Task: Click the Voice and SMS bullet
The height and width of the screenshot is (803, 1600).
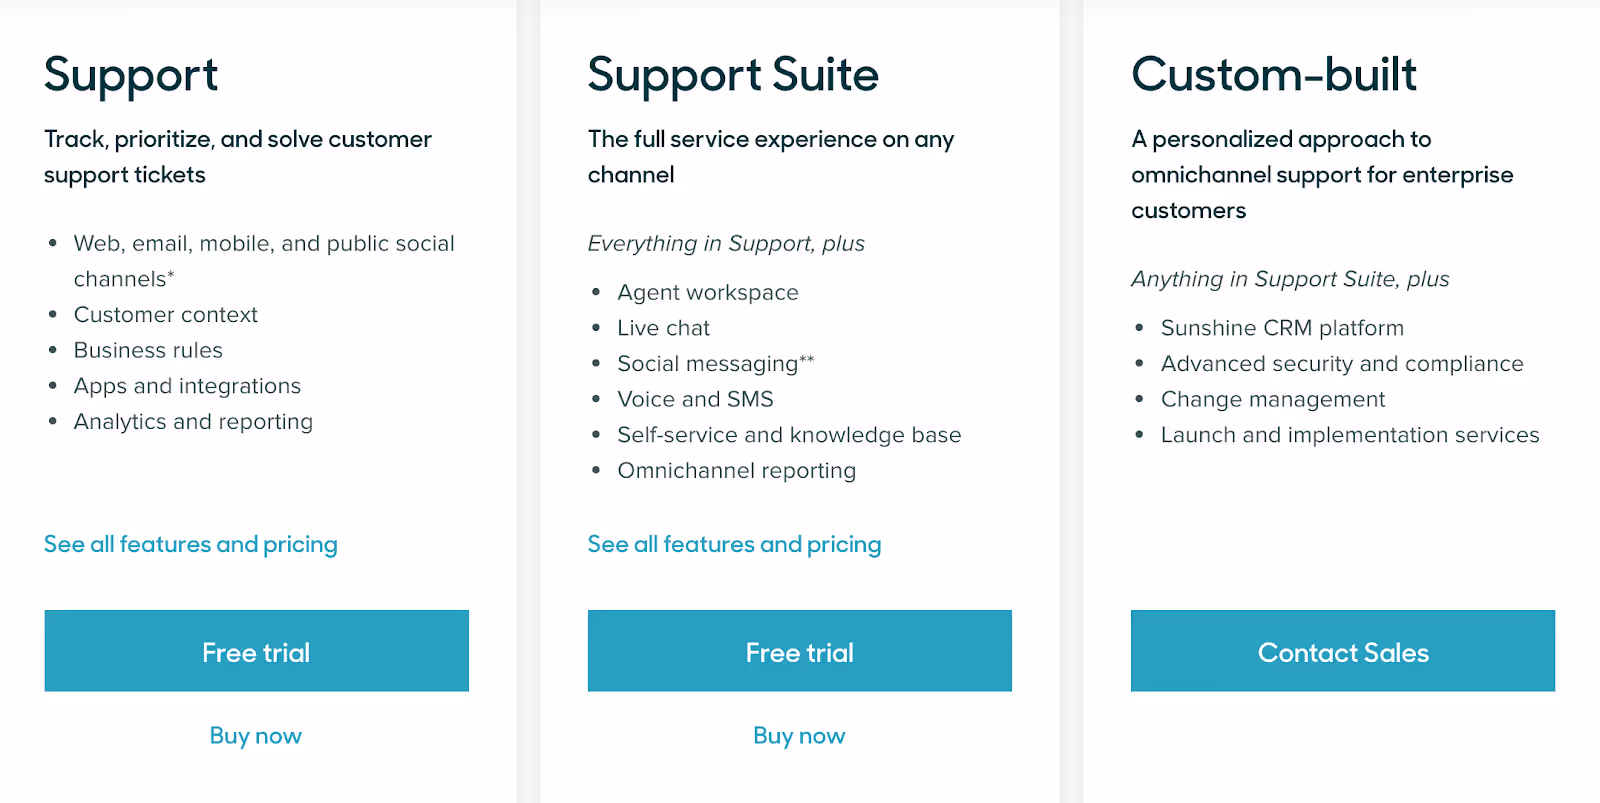Action: pos(695,398)
